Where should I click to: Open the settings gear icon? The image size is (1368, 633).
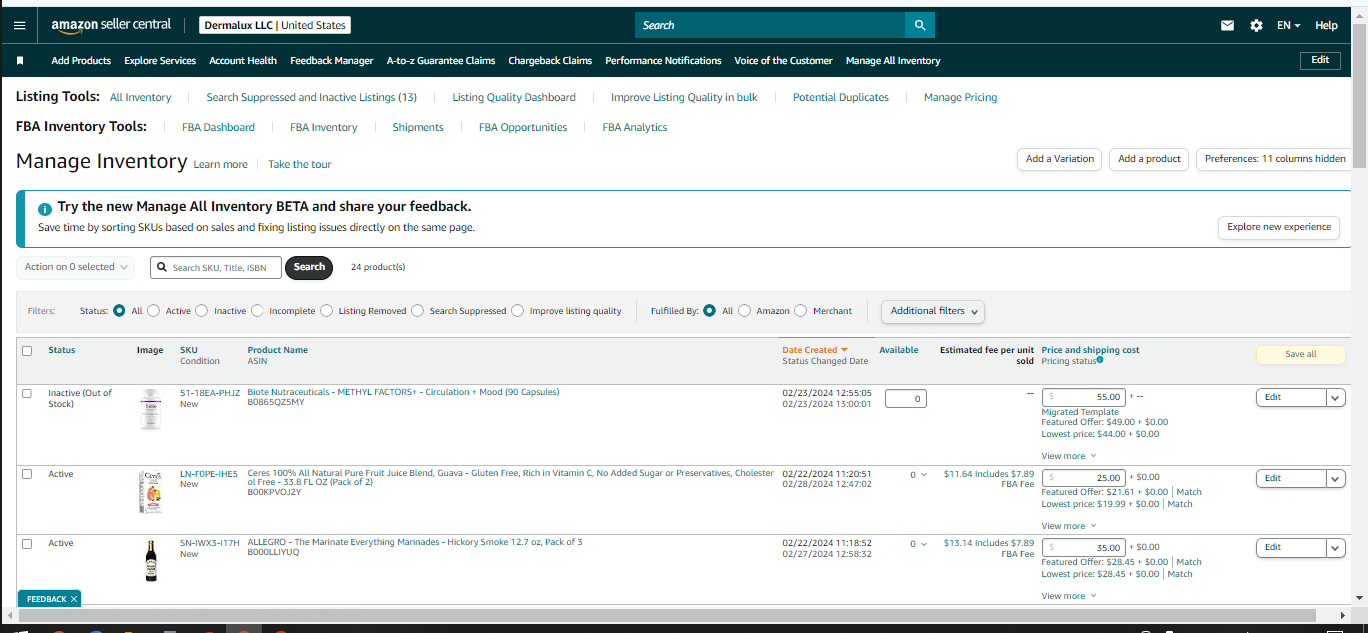click(1256, 26)
